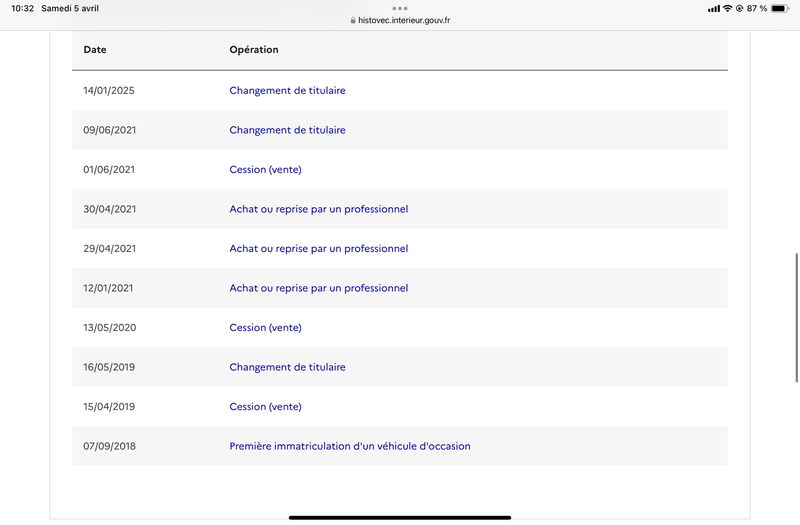The width and height of the screenshot is (800, 525).
Task: Tap the histovec.interieur.gouv.fr address bar
Action: point(403,20)
